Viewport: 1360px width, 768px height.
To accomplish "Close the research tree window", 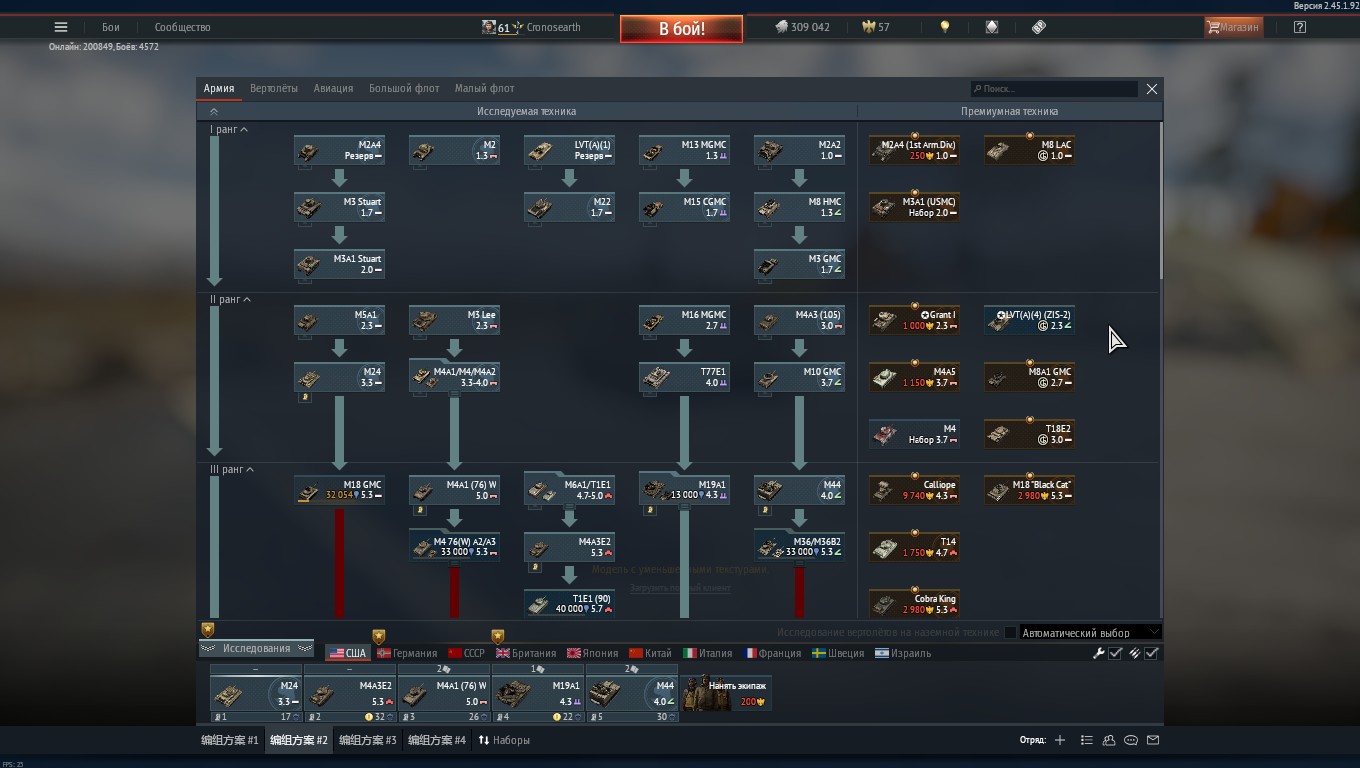I will click(x=1152, y=89).
